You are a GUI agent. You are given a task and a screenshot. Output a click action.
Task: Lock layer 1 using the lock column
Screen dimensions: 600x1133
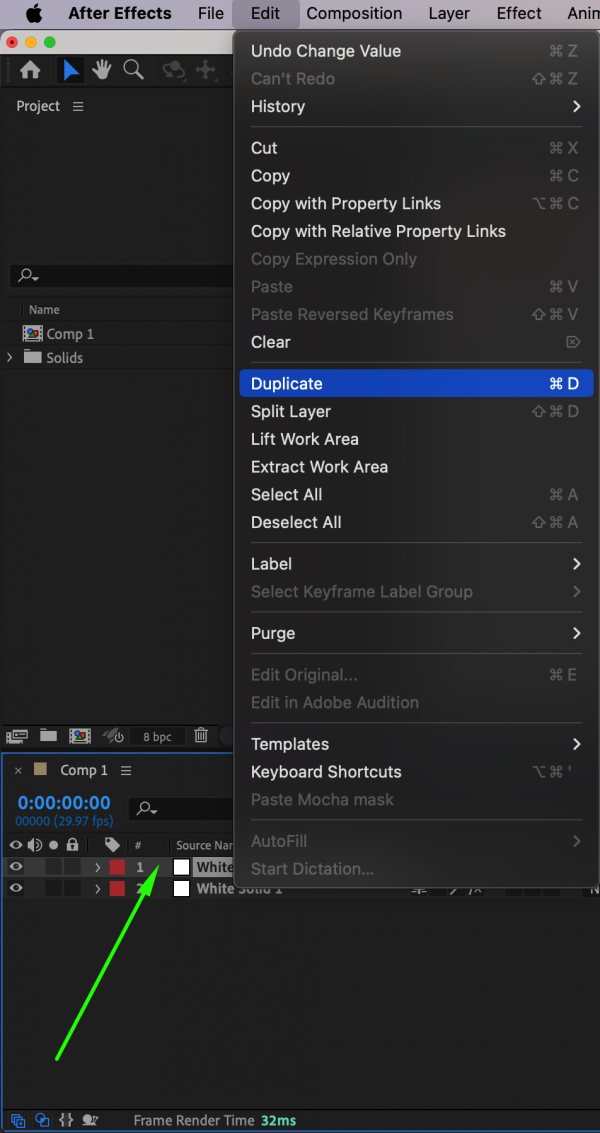click(x=71, y=867)
